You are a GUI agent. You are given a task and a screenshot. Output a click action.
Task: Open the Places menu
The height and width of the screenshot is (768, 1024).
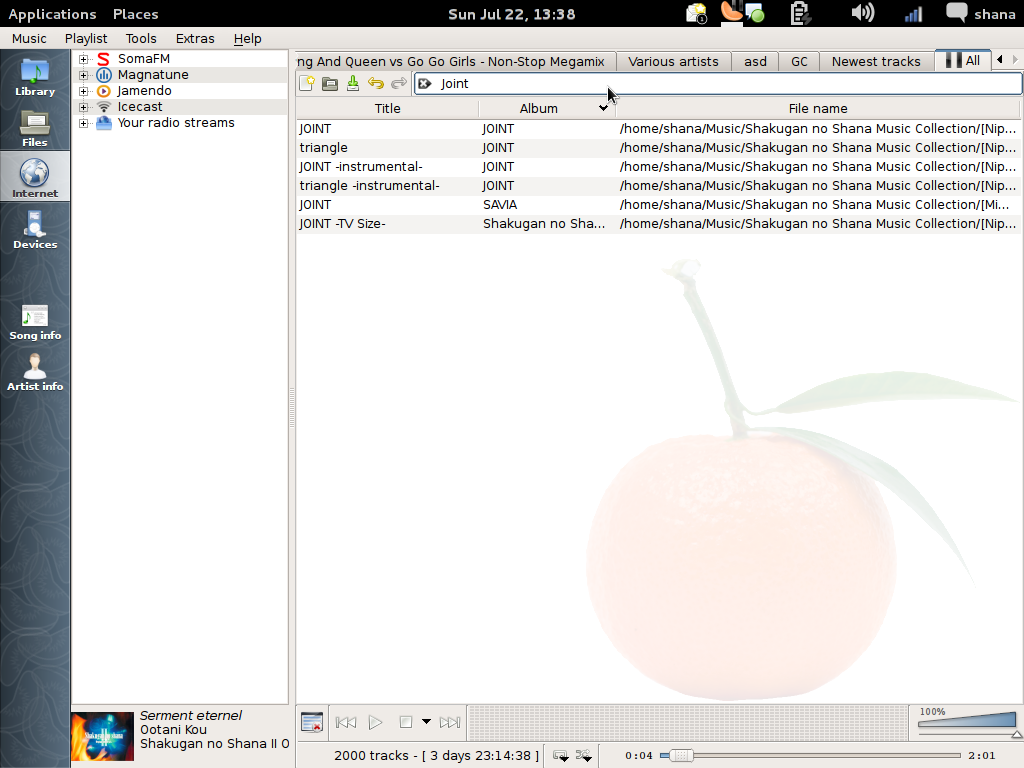tap(135, 14)
